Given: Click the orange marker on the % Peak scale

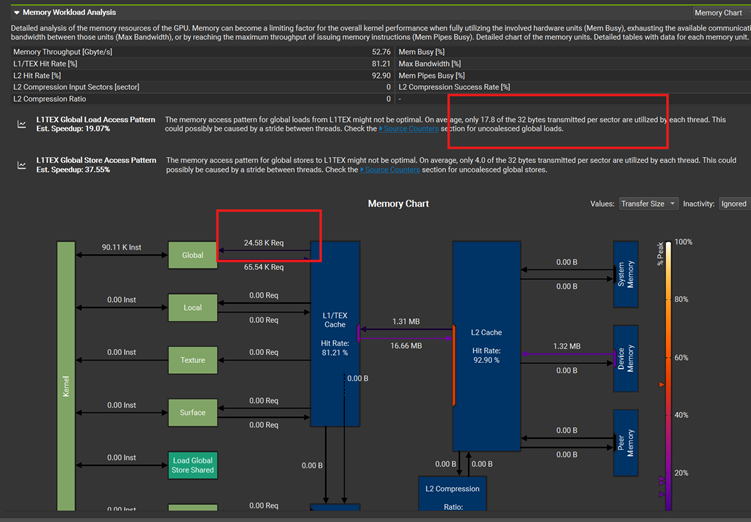Looking at the screenshot, I should pos(662,385).
